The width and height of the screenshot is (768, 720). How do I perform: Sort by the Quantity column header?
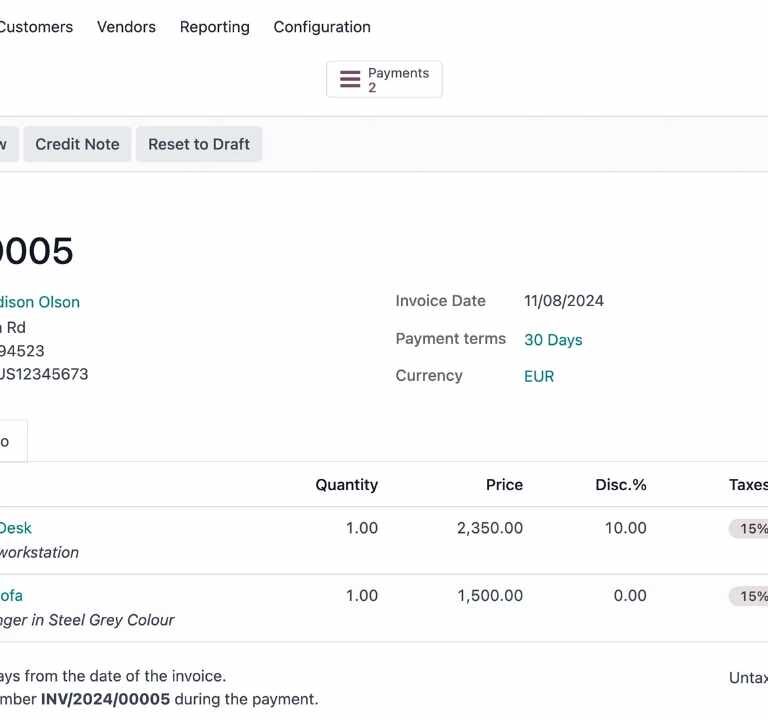(x=346, y=485)
